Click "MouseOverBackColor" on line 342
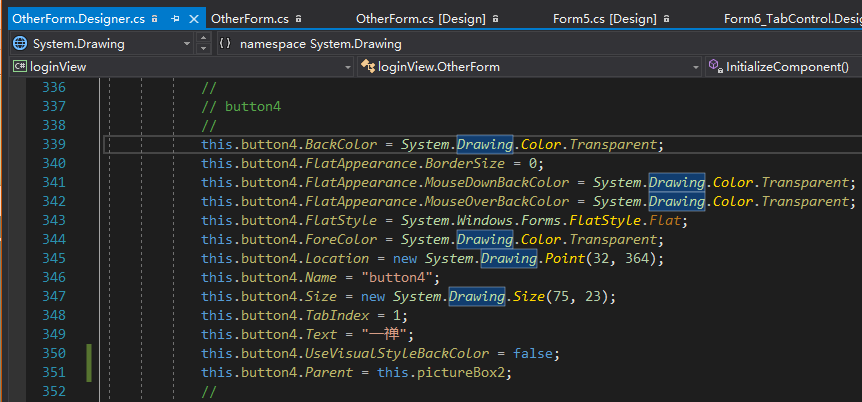 click(x=497, y=201)
